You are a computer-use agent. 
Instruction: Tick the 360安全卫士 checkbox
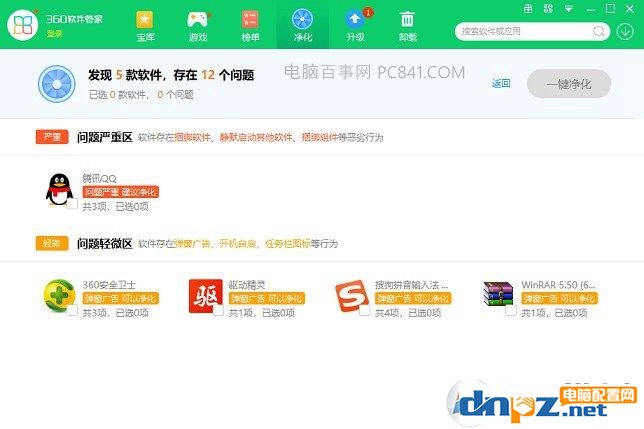(72, 310)
